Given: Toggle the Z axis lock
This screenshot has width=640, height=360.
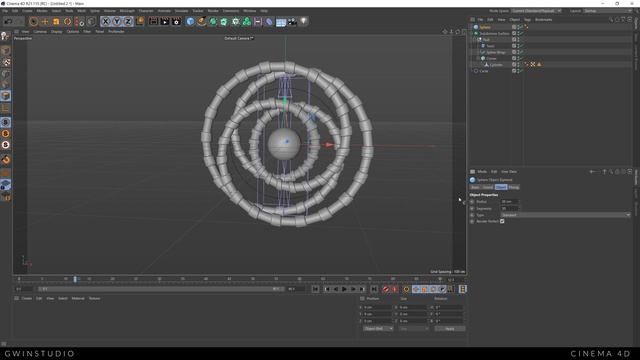Looking at the screenshot, I should (x=128, y=21).
